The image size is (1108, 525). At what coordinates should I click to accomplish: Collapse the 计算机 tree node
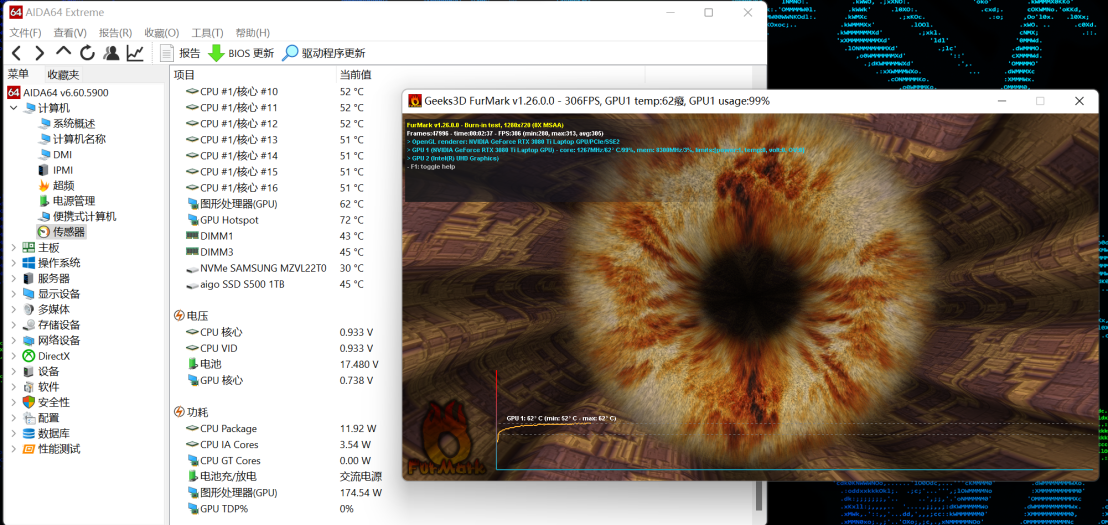13,108
